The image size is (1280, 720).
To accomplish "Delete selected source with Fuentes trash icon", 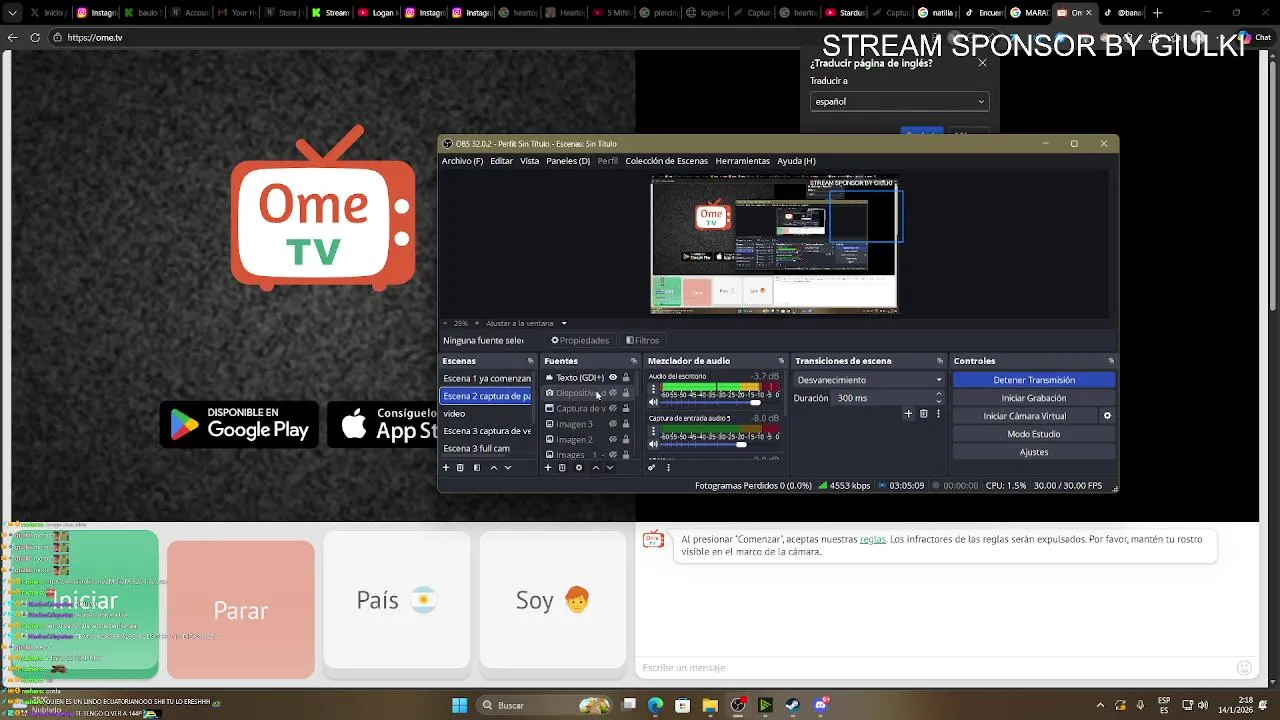I will click(562, 468).
